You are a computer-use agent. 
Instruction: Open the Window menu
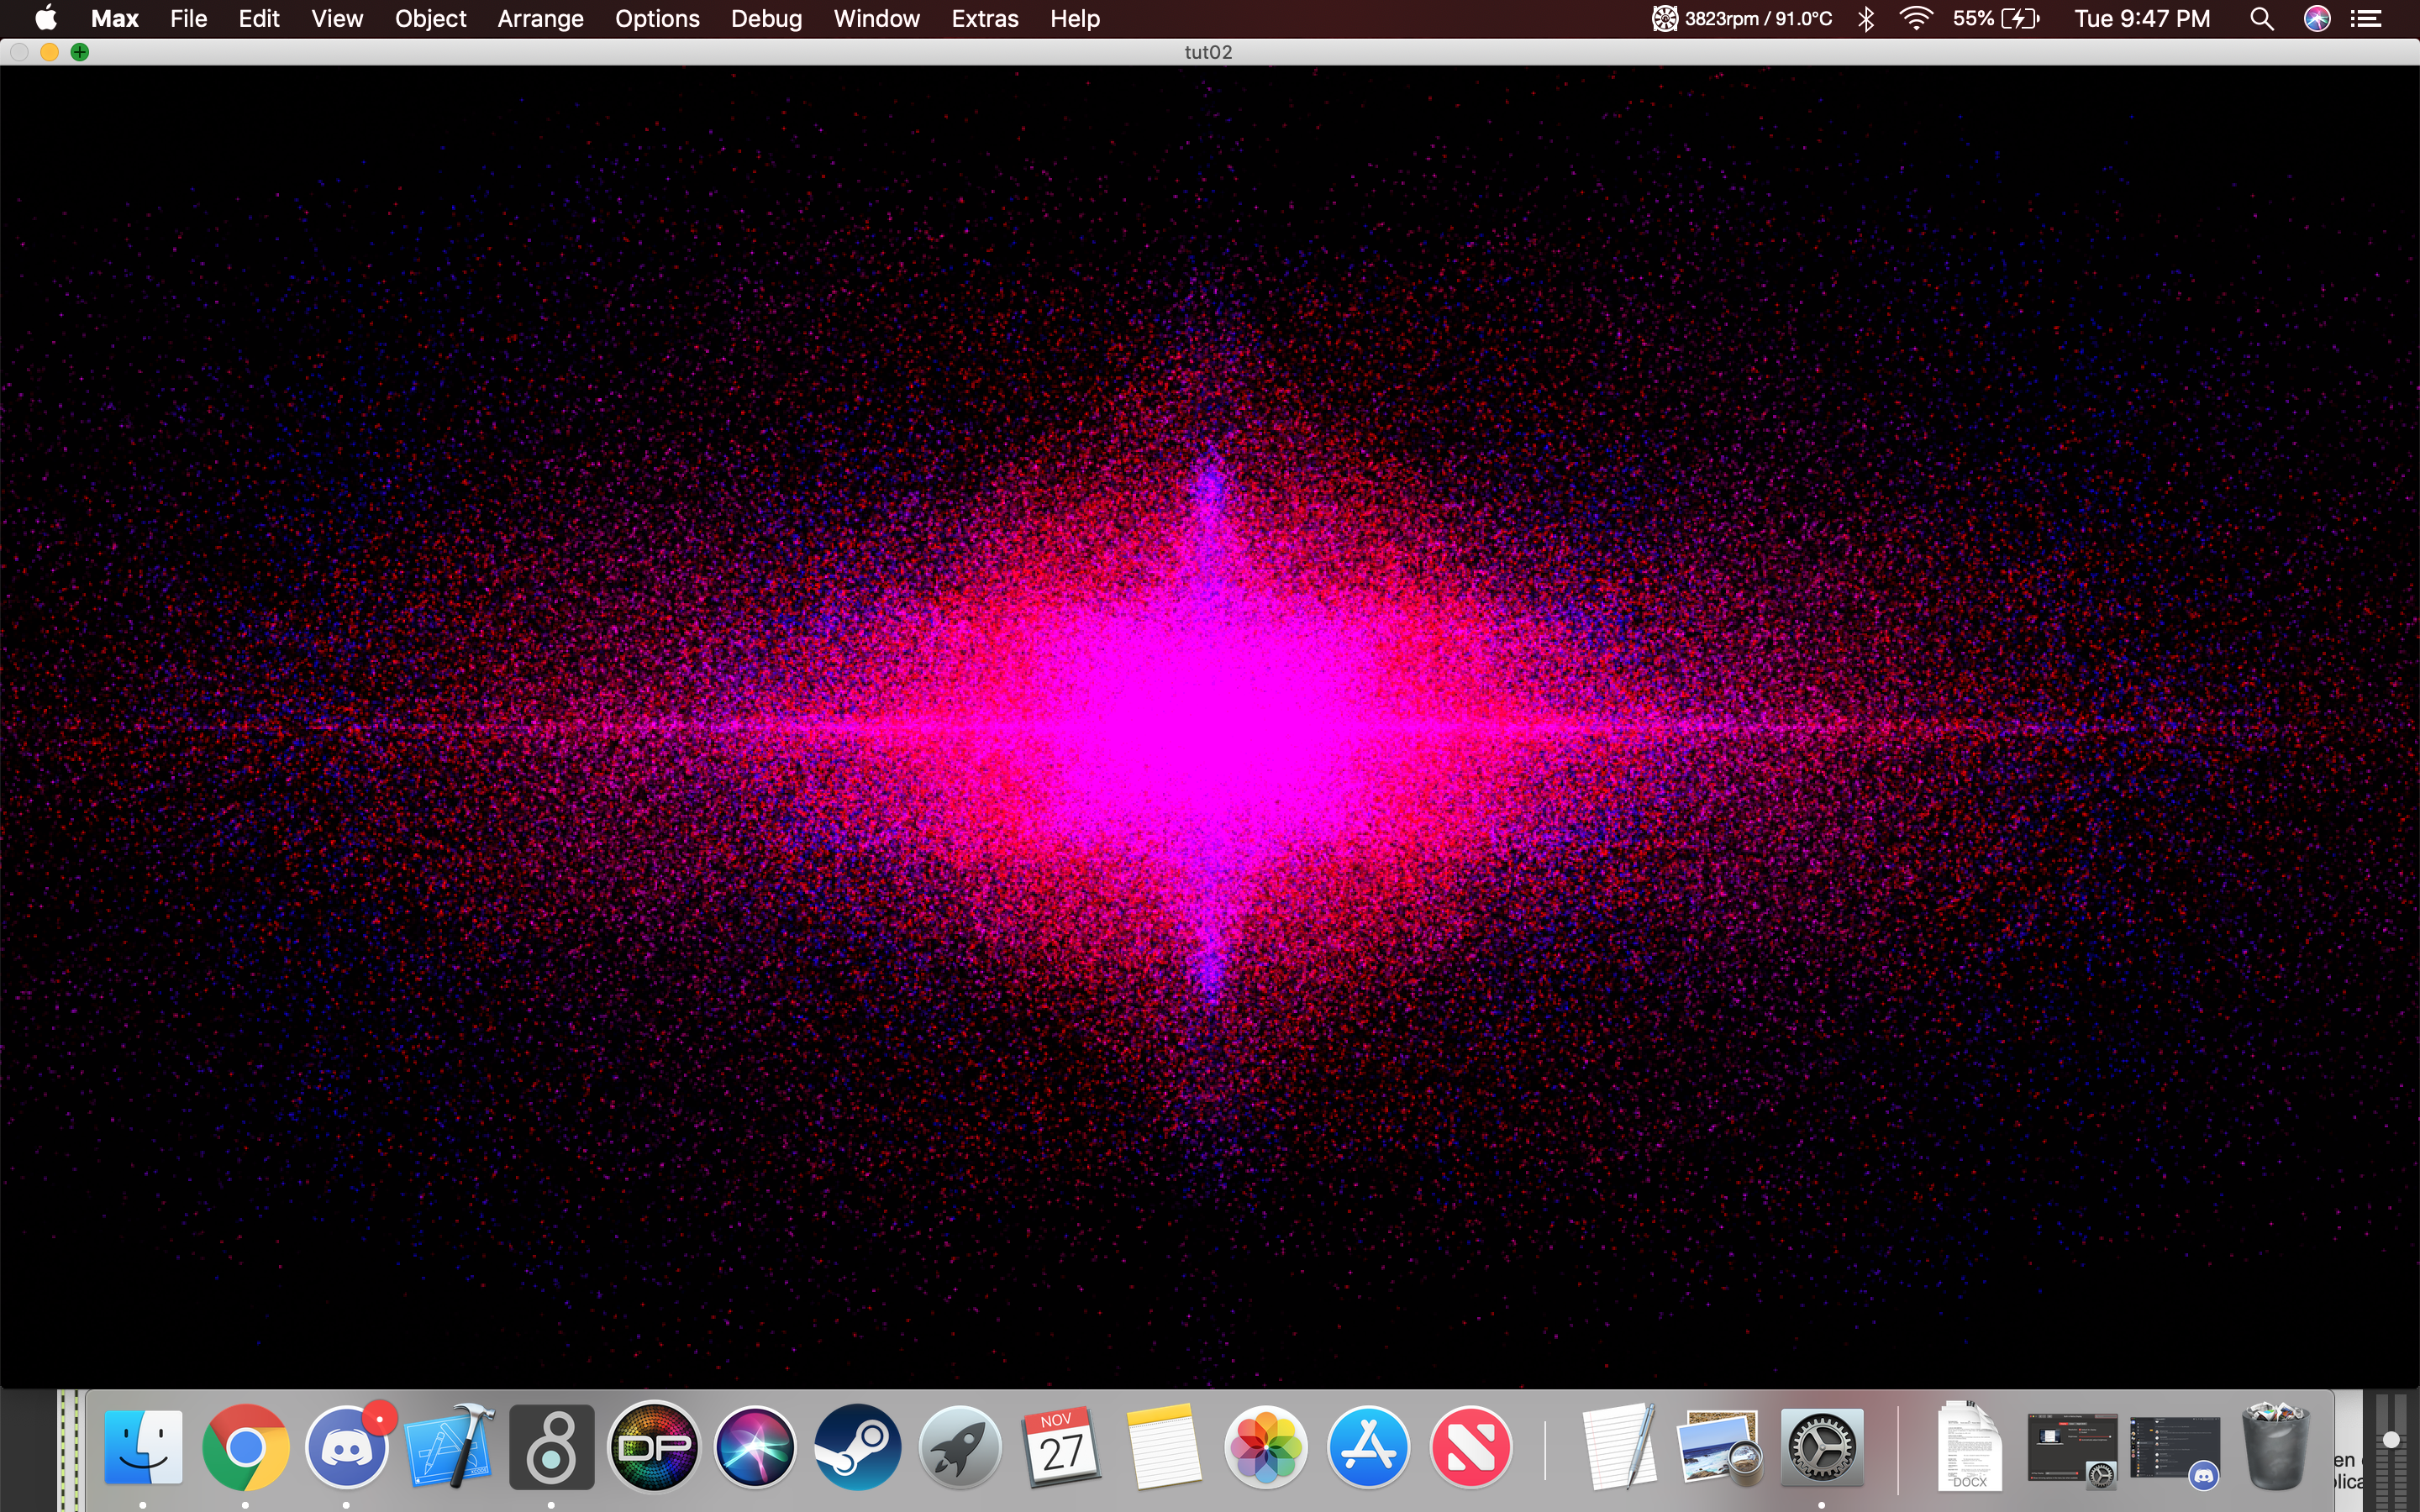876,18
